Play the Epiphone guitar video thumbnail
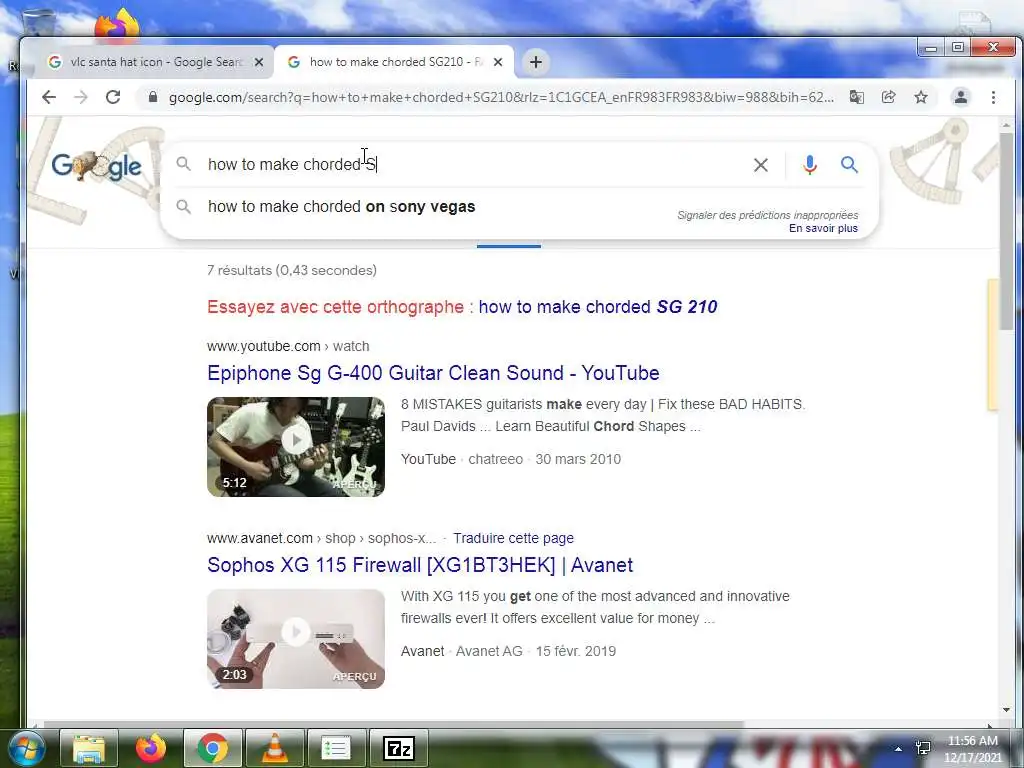 tap(296, 447)
